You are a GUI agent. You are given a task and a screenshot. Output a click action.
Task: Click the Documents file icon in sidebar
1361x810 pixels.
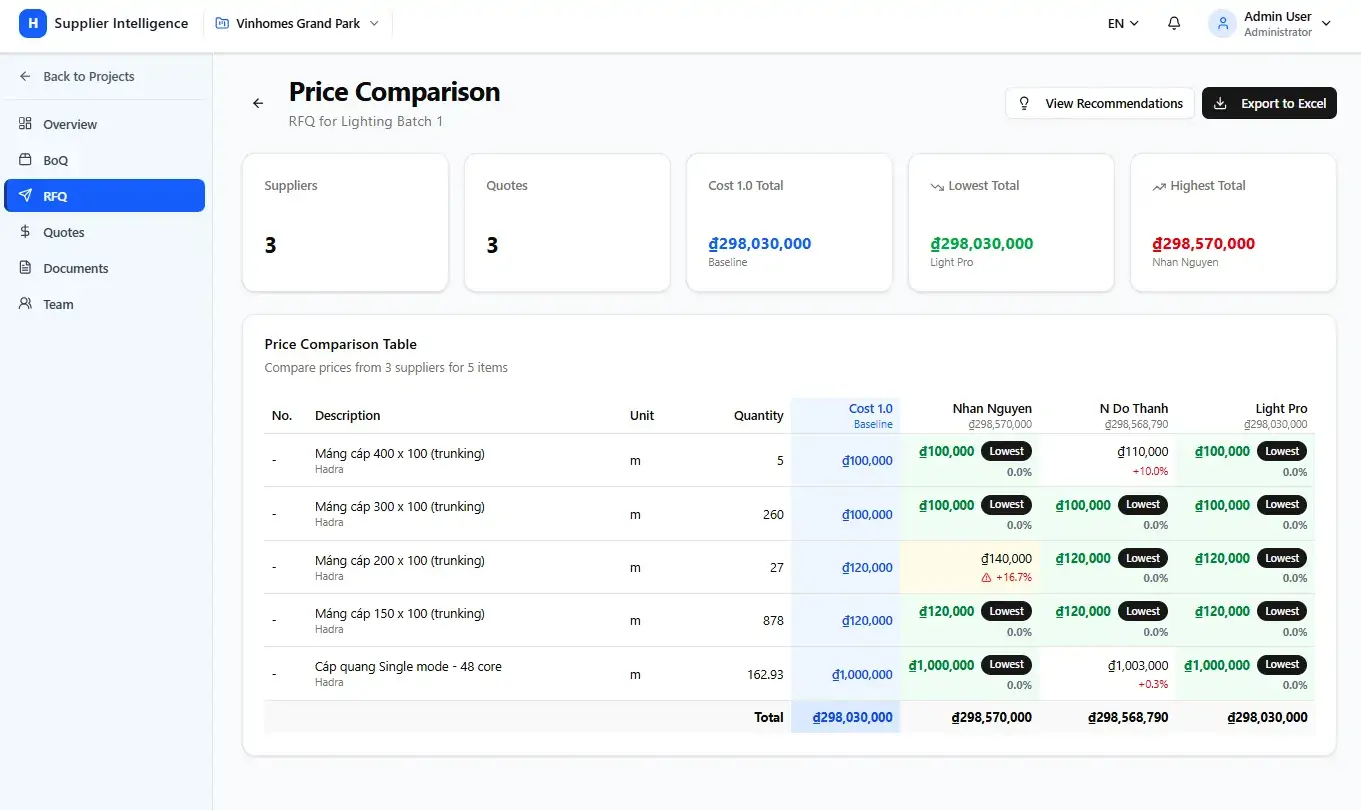point(26,268)
